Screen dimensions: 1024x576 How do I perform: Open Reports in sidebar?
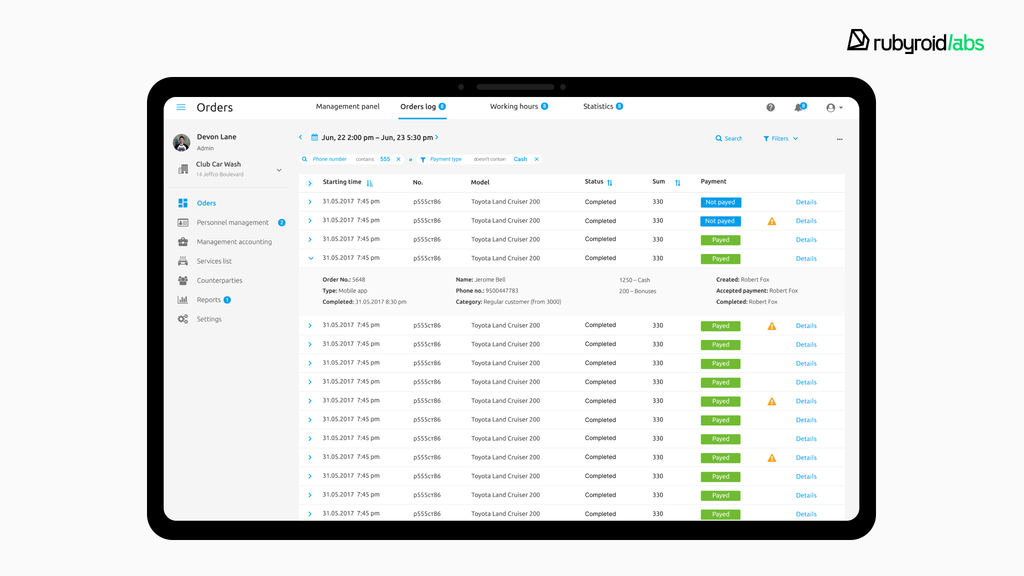(209, 300)
